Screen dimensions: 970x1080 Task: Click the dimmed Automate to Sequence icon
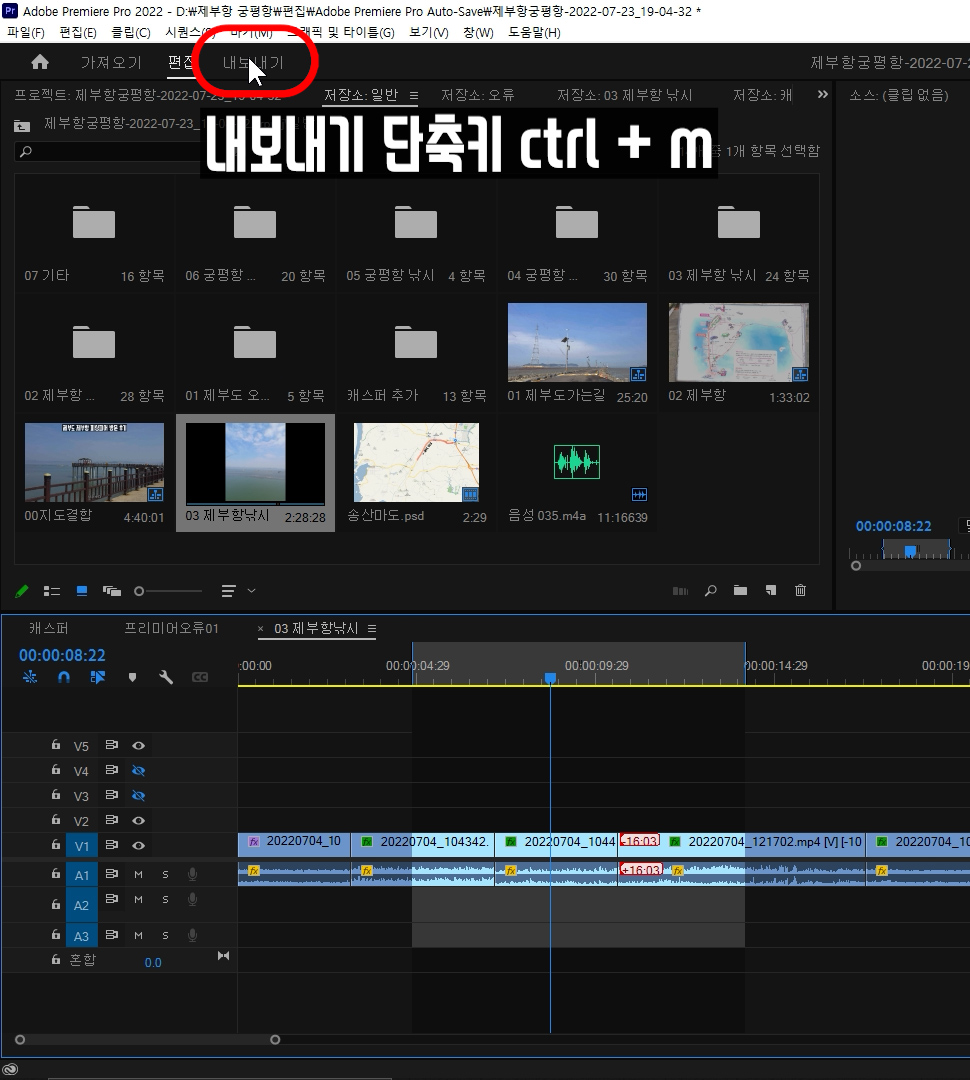(681, 591)
